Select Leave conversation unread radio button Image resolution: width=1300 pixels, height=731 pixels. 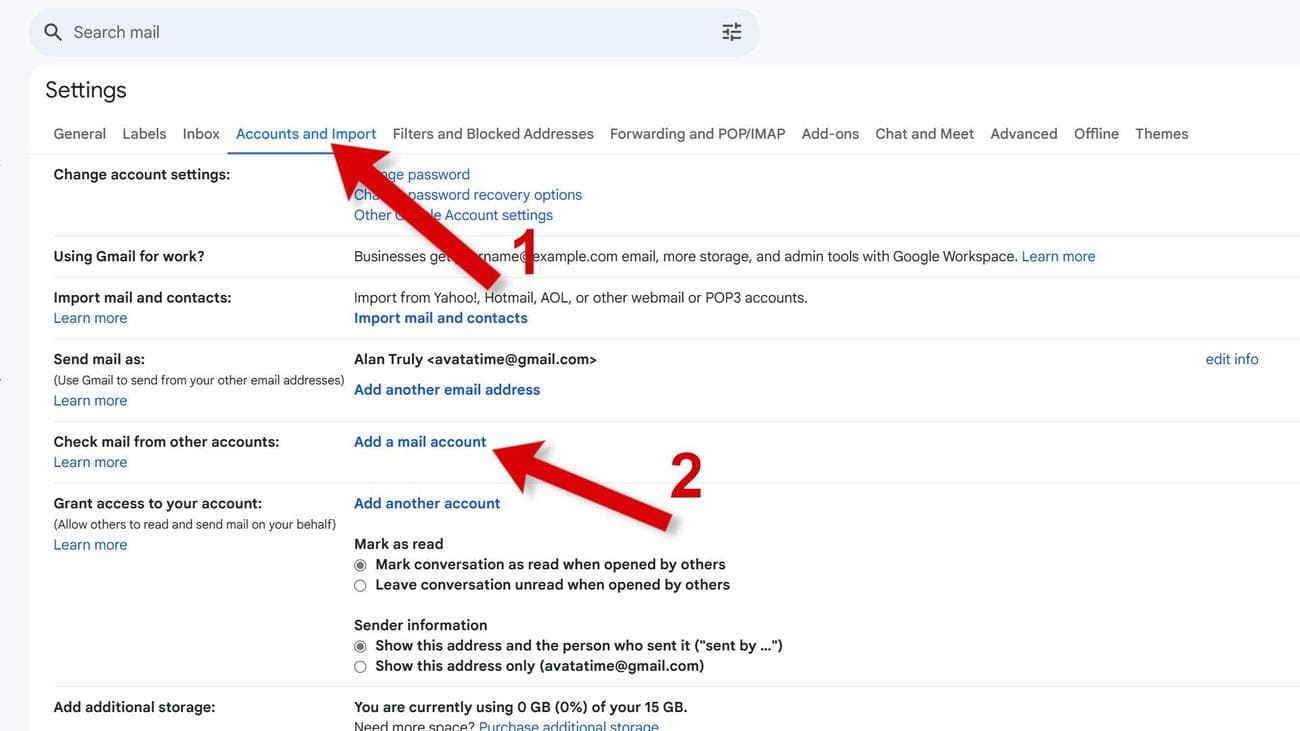tap(360, 585)
